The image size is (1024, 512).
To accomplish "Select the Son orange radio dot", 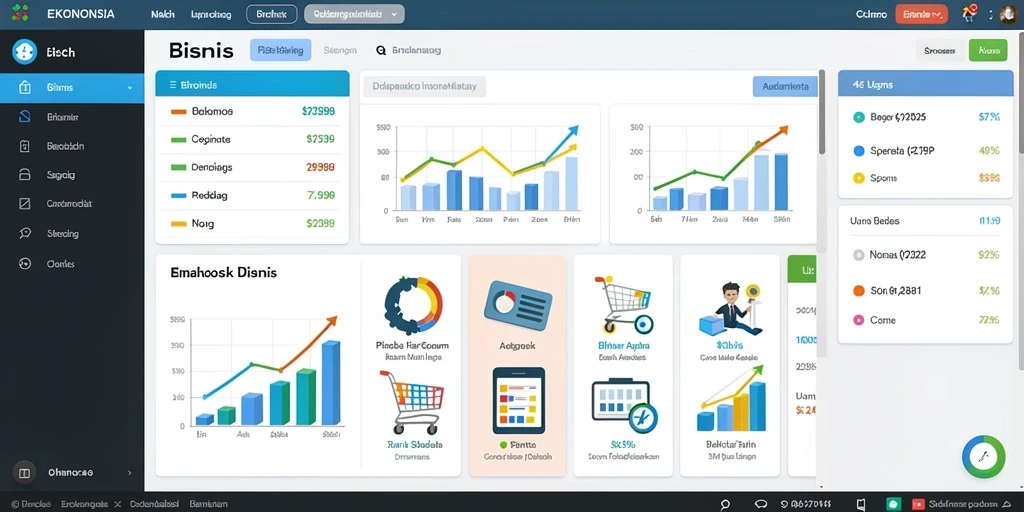I will pos(859,291).
